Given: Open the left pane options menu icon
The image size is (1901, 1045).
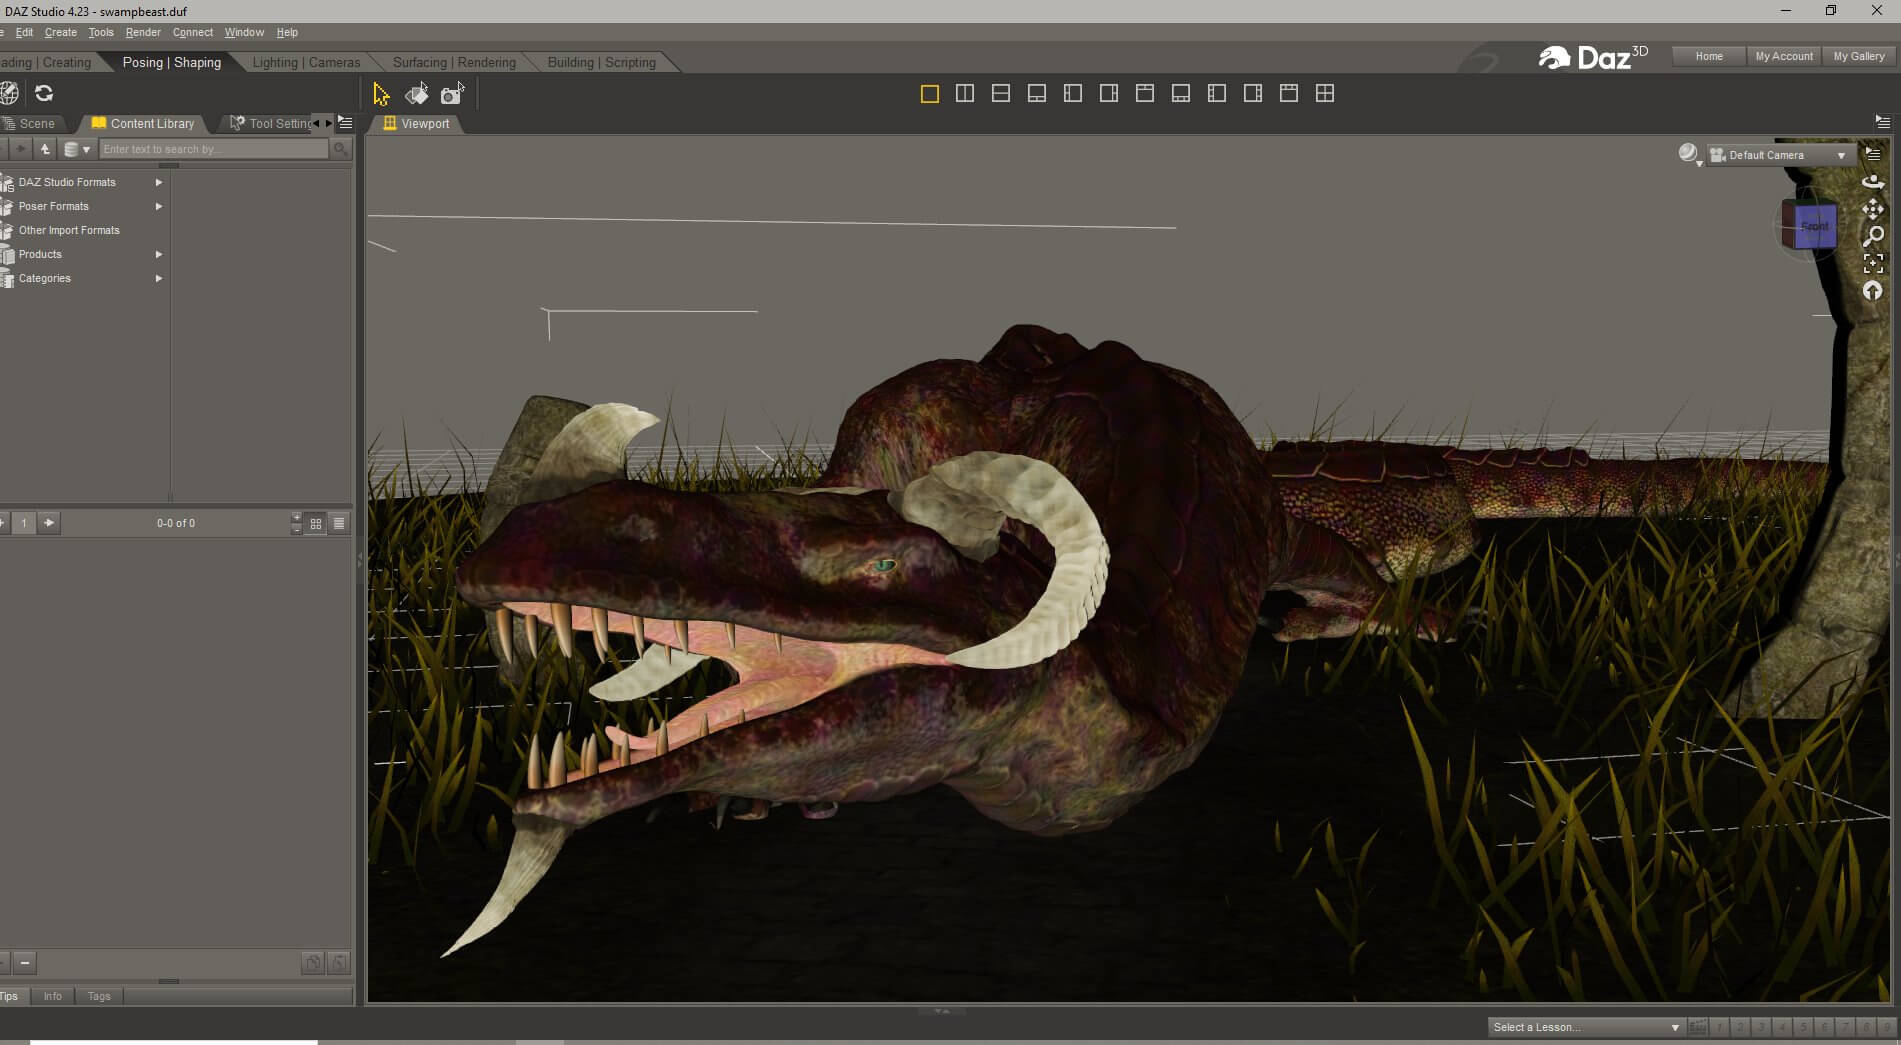Looking at the screenshot, I should [x=346, y=122].
